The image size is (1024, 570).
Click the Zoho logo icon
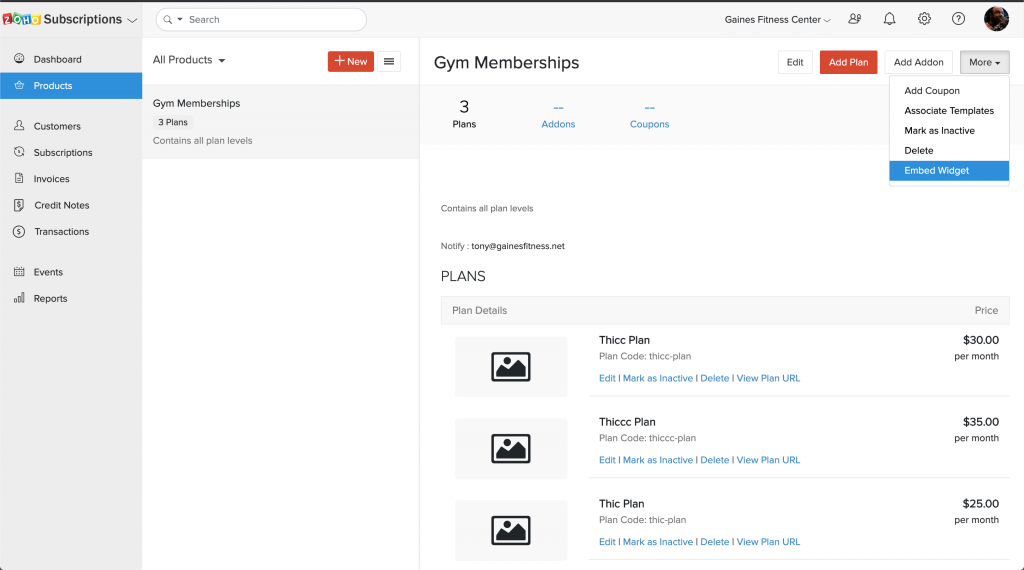pos(22,19)
